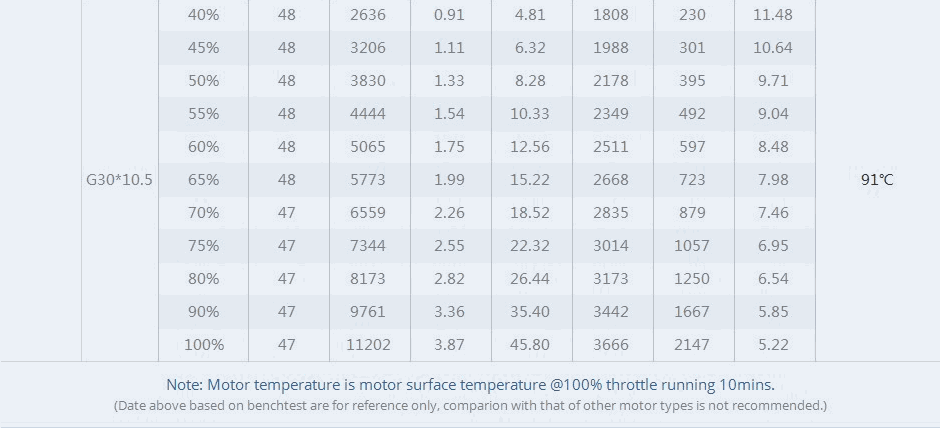
Task: Select the 65% throttle cell
Action: click(204, 180)
